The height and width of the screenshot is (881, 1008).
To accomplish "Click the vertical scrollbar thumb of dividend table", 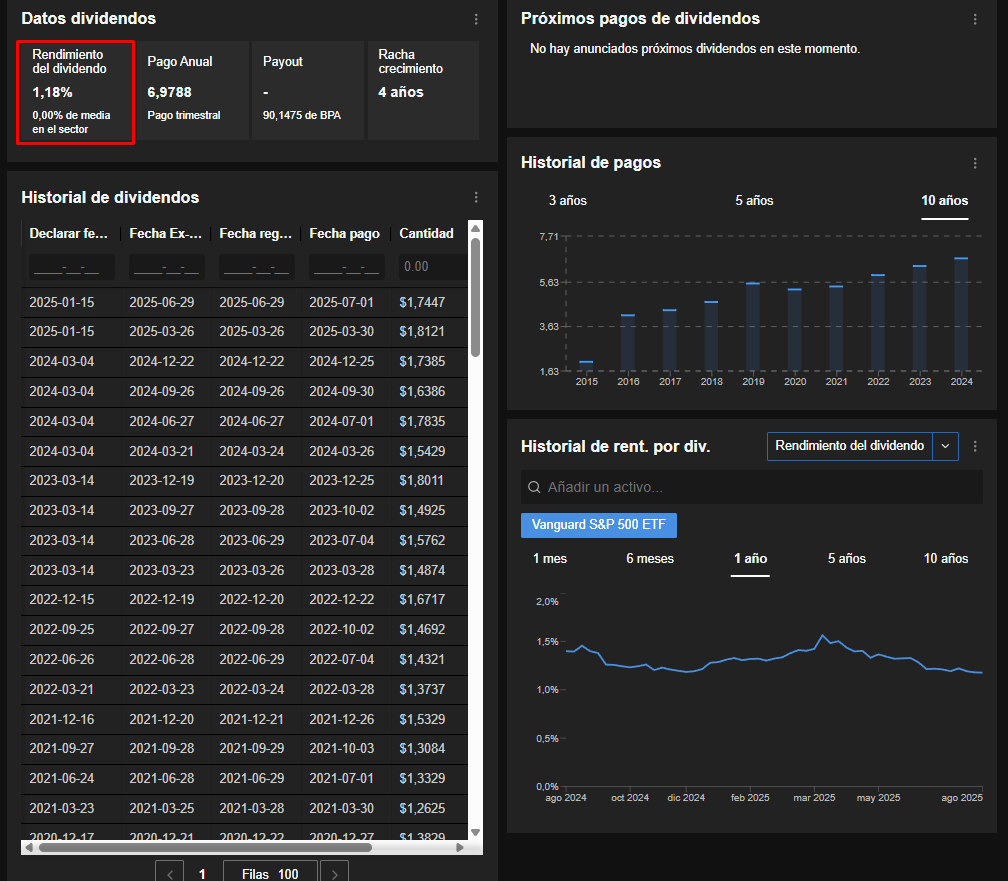I will click(476, 297).
